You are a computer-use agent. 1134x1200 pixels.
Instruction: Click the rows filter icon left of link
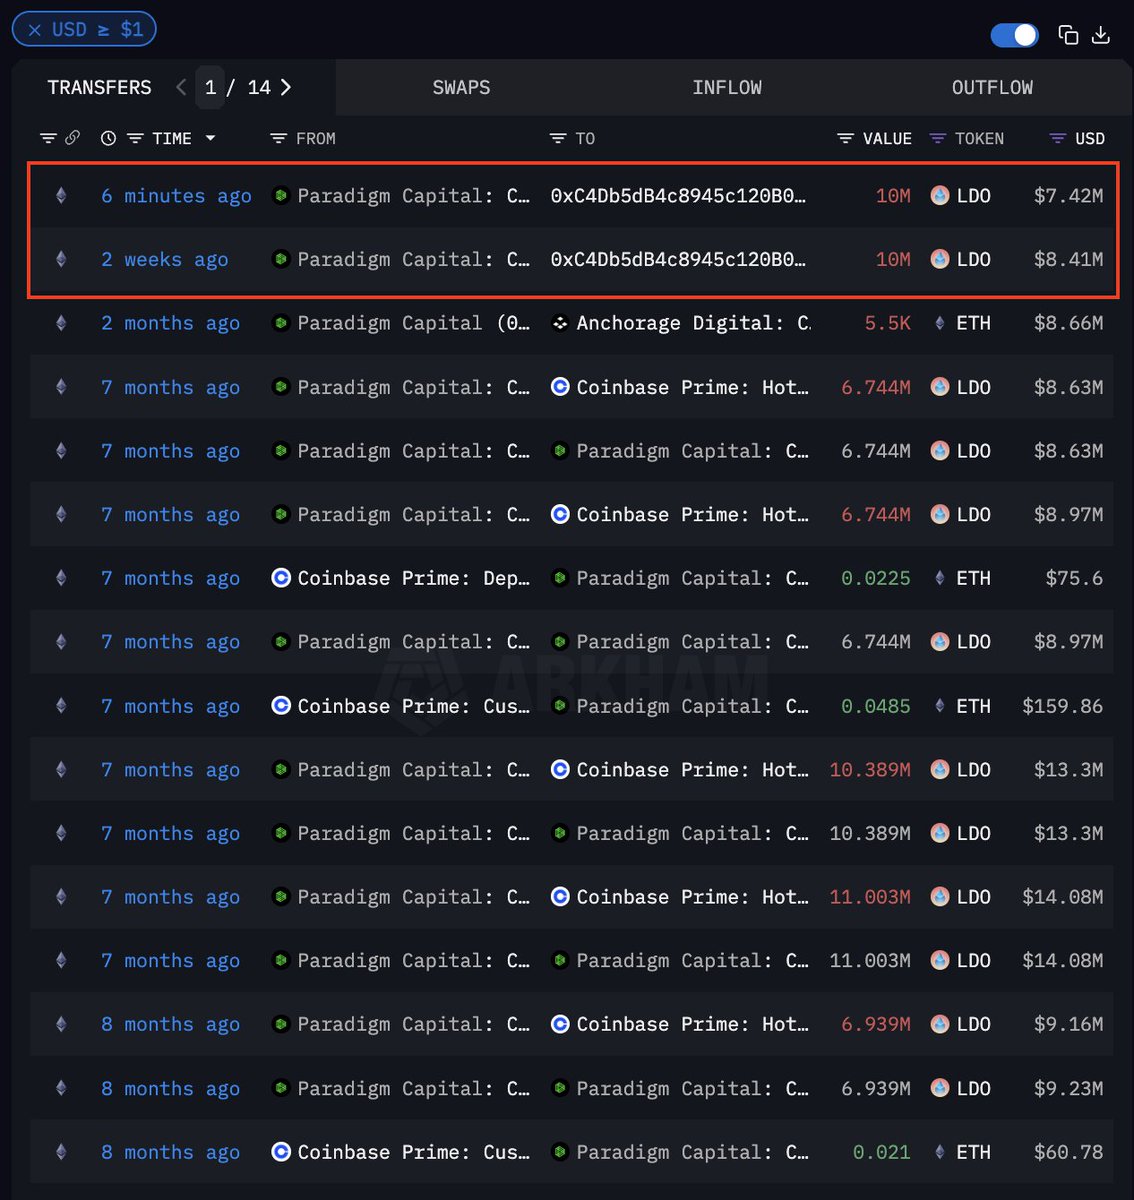(x=48, y=138)
